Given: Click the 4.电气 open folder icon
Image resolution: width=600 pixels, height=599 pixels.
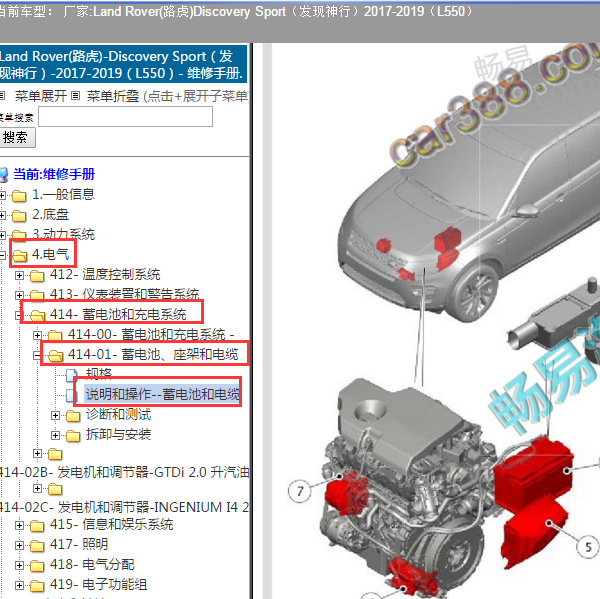Looking at the screenshot, I should 20,255.
